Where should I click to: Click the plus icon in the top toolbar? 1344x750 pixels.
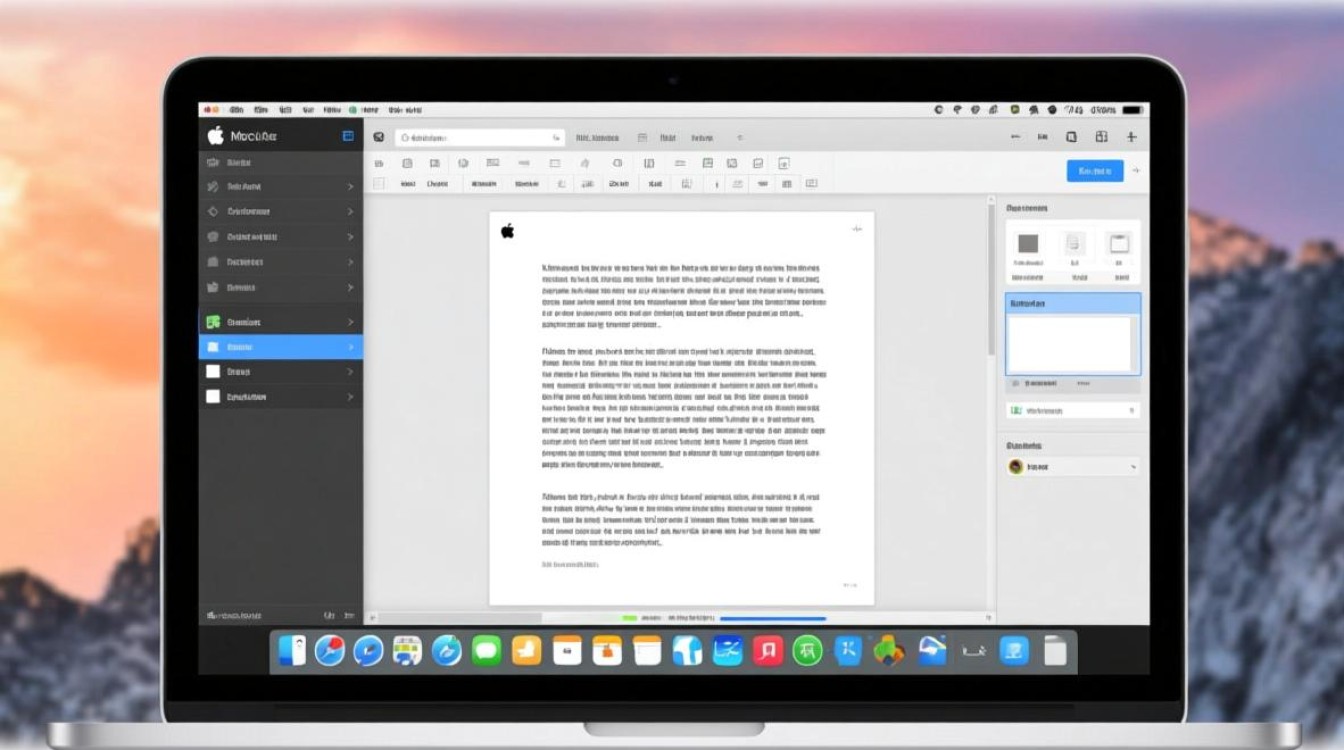point(1131,137)
